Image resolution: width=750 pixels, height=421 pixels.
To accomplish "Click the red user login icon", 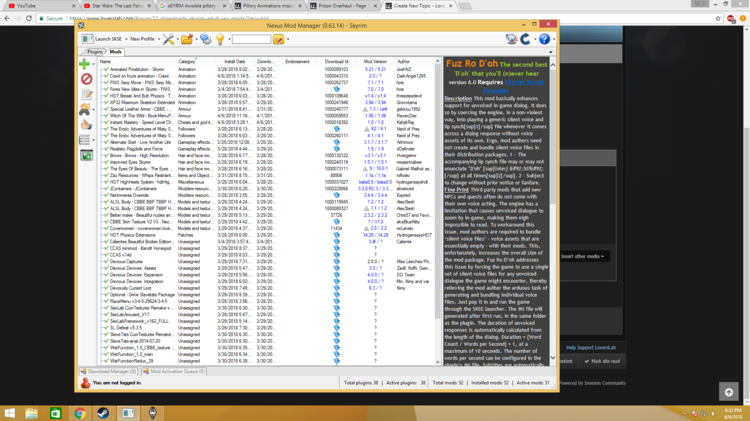I will [85, 383].
